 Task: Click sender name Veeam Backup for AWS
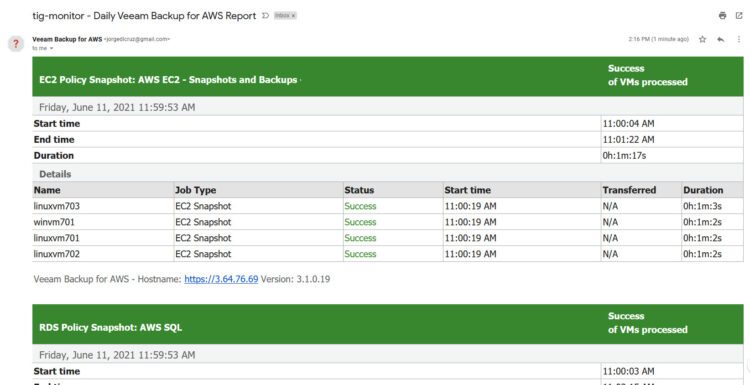tap(67, 39)
